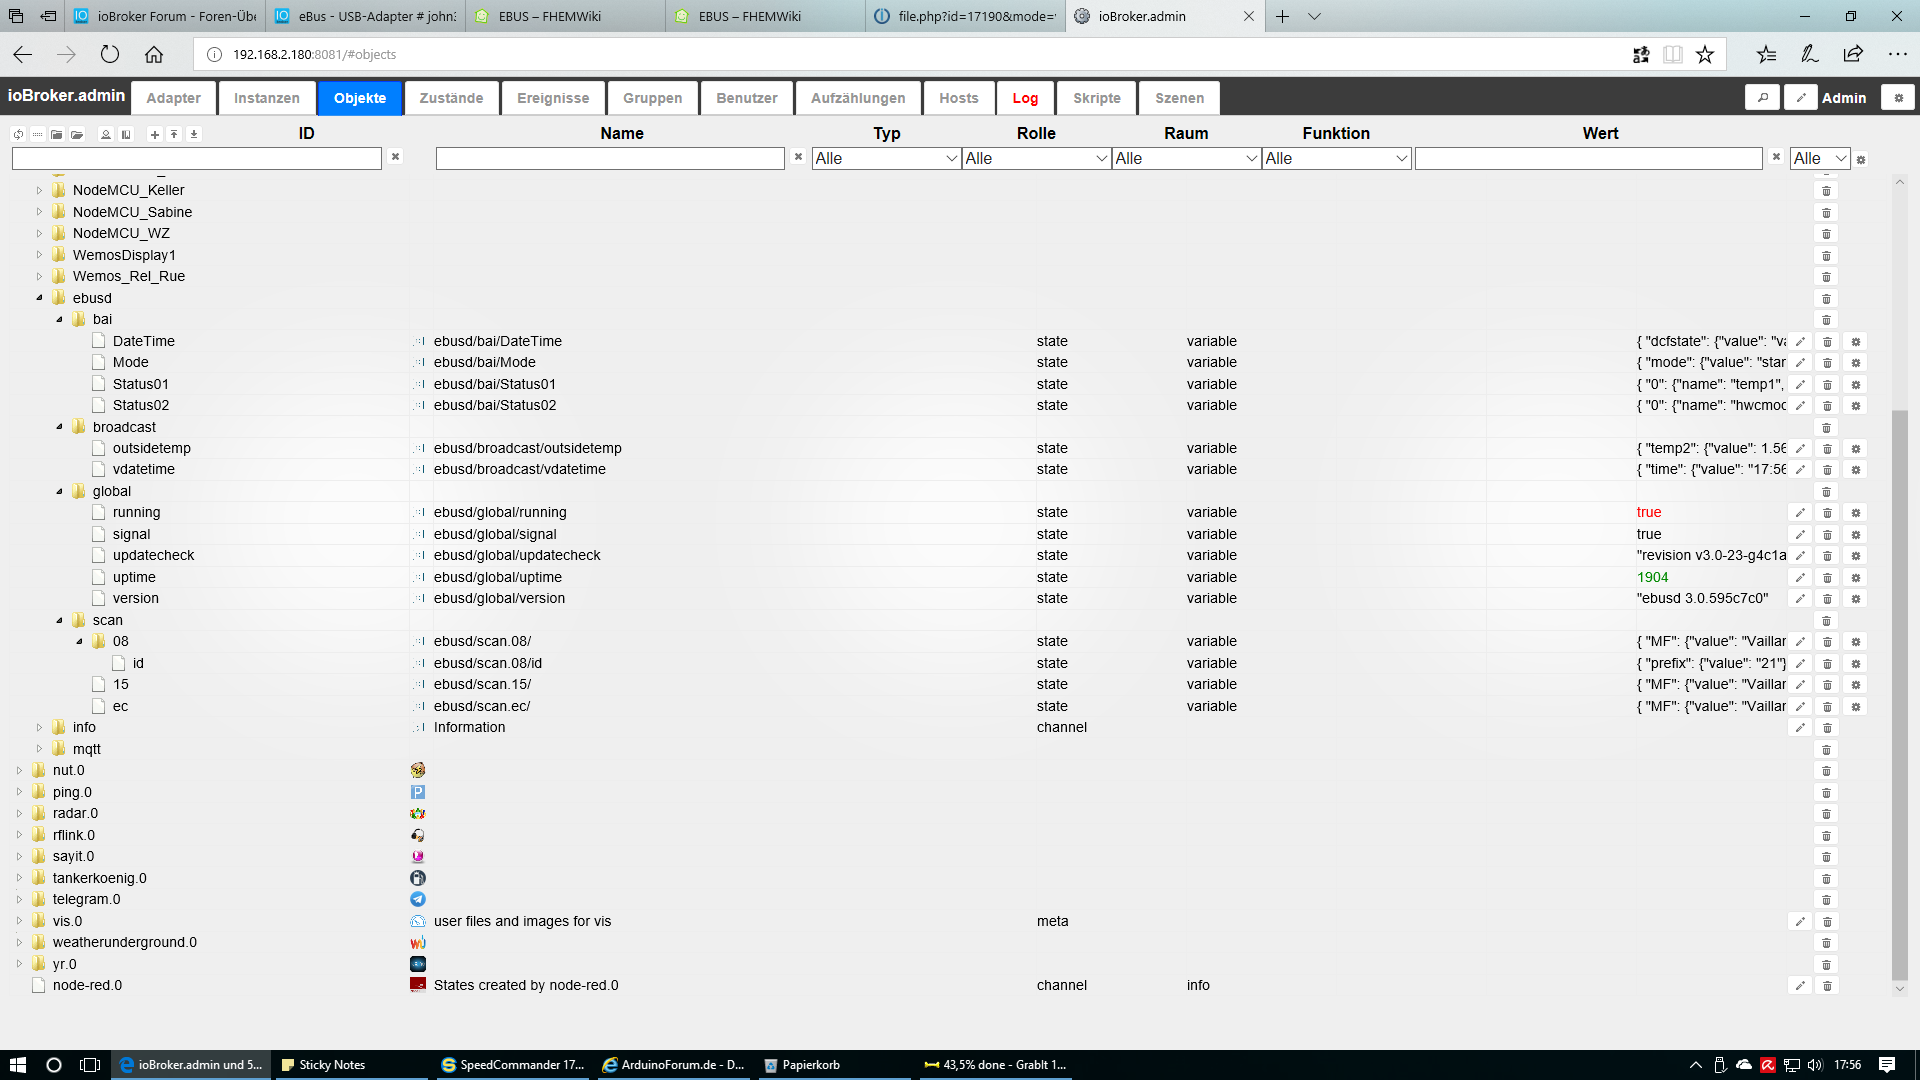Open the Log tab
This screenshot has height=1080, width=1920.
tap(1025, 98)
